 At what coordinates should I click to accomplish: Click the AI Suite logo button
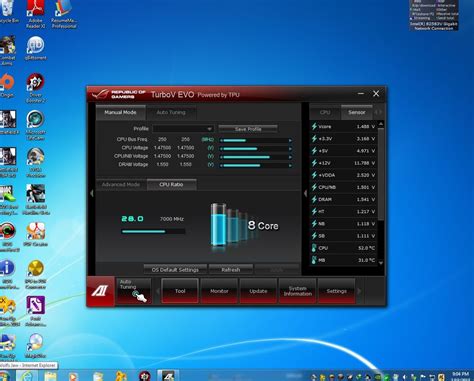[100, 291]
